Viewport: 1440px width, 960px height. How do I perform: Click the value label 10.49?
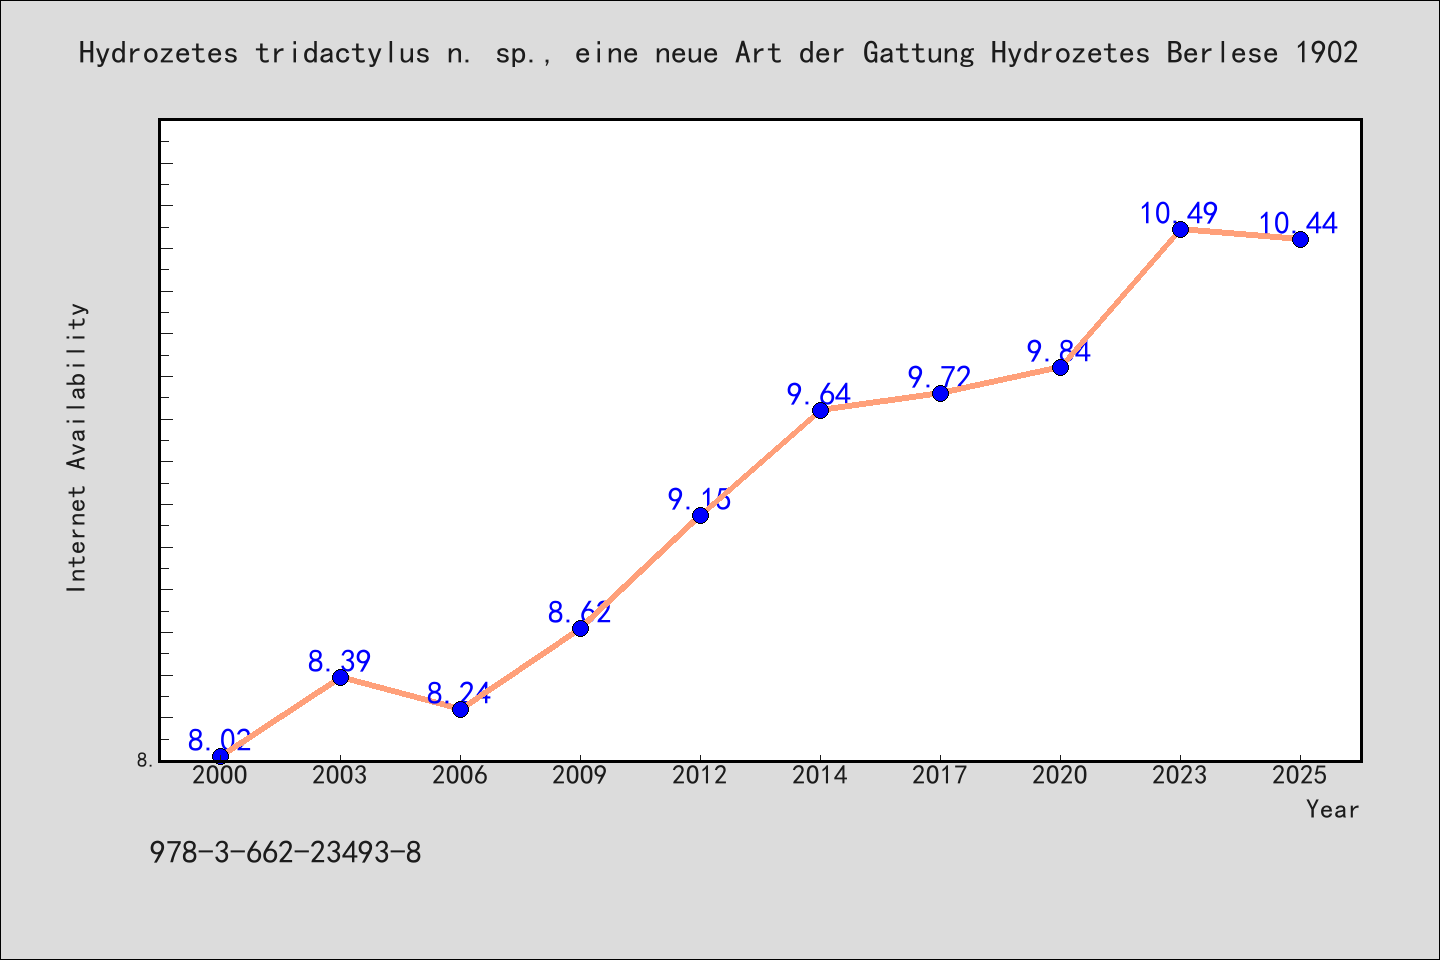[1179, 213]
